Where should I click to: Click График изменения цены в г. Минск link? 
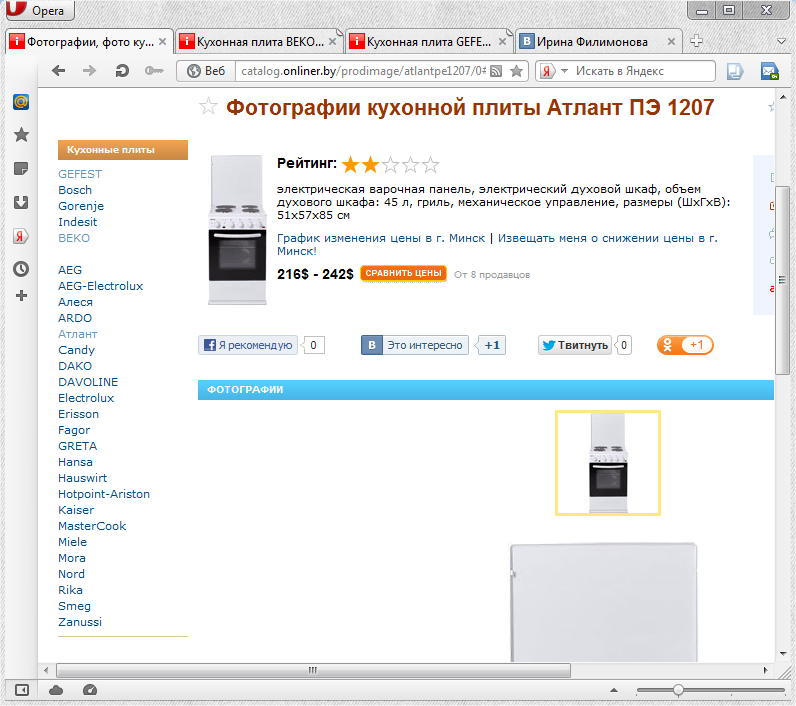click(x=381, y=238)
